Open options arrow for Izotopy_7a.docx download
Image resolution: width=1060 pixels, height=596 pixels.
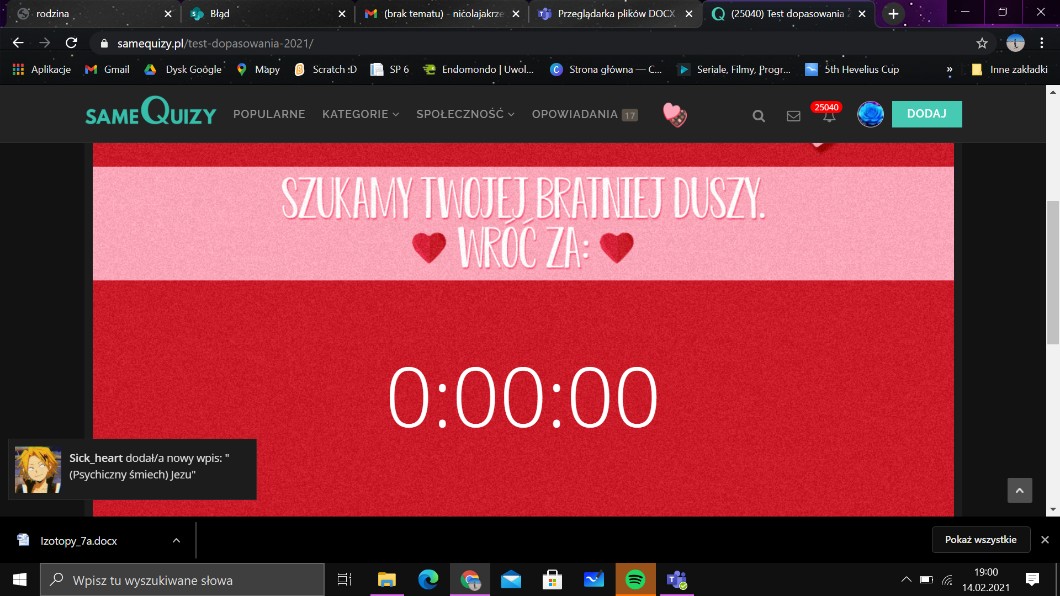click(176, 540)
